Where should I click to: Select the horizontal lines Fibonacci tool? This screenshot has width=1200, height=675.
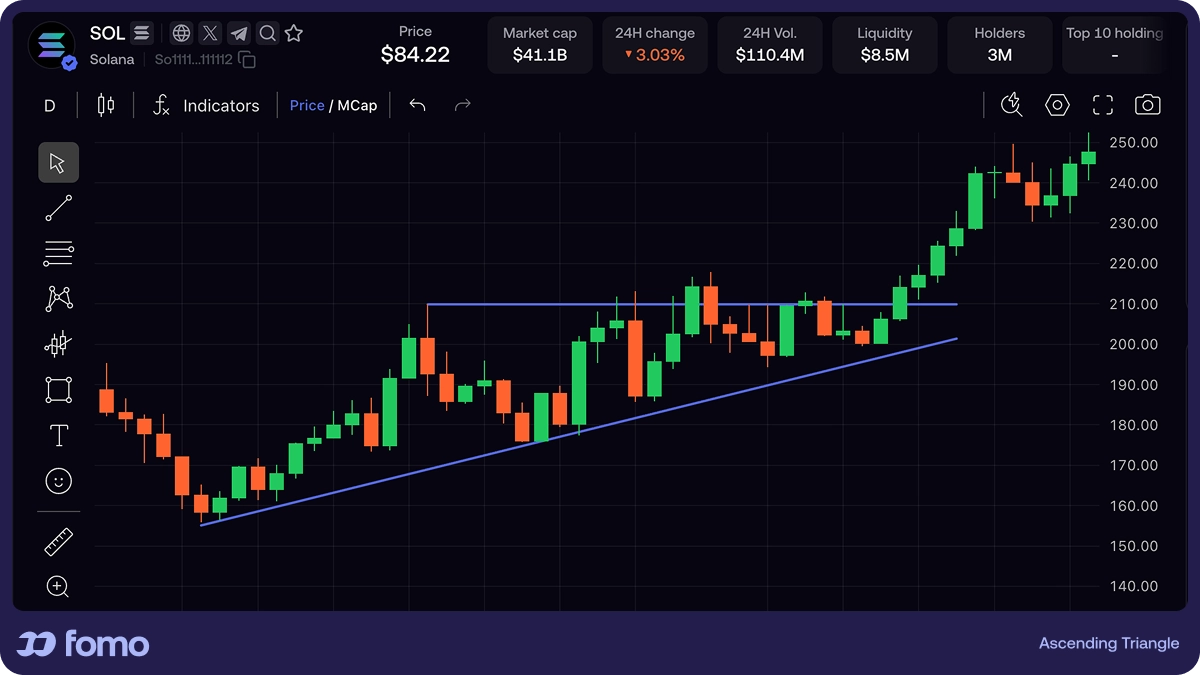59,254
